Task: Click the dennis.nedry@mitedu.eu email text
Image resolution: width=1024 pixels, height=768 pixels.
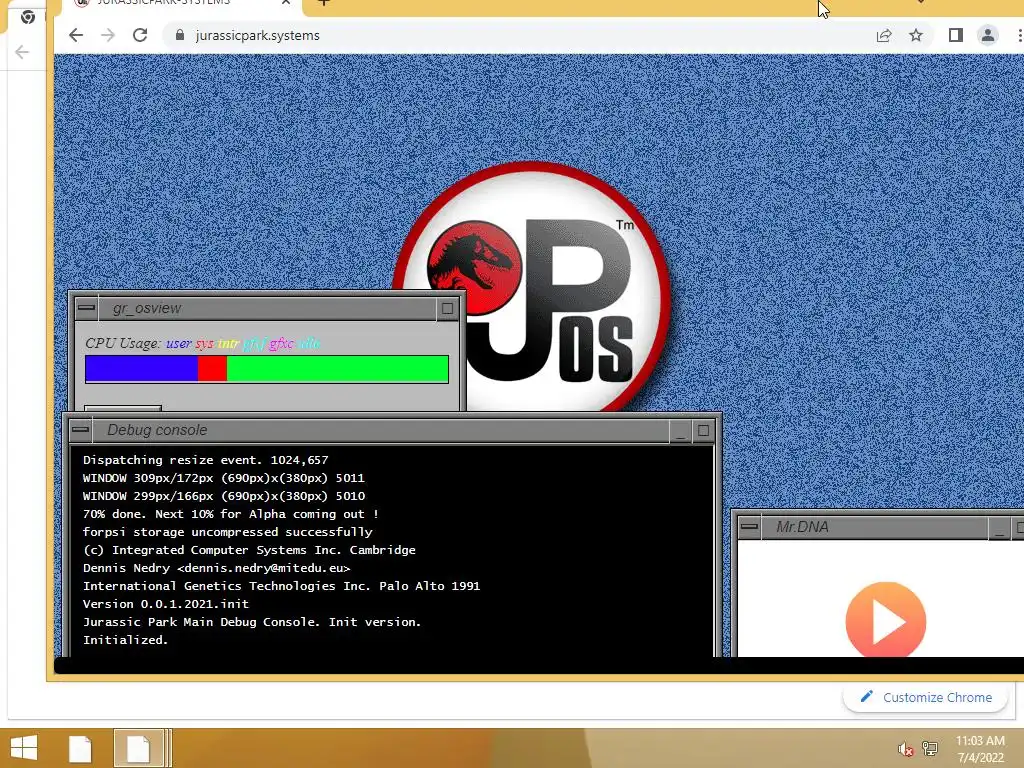Action: pos(264,568)
